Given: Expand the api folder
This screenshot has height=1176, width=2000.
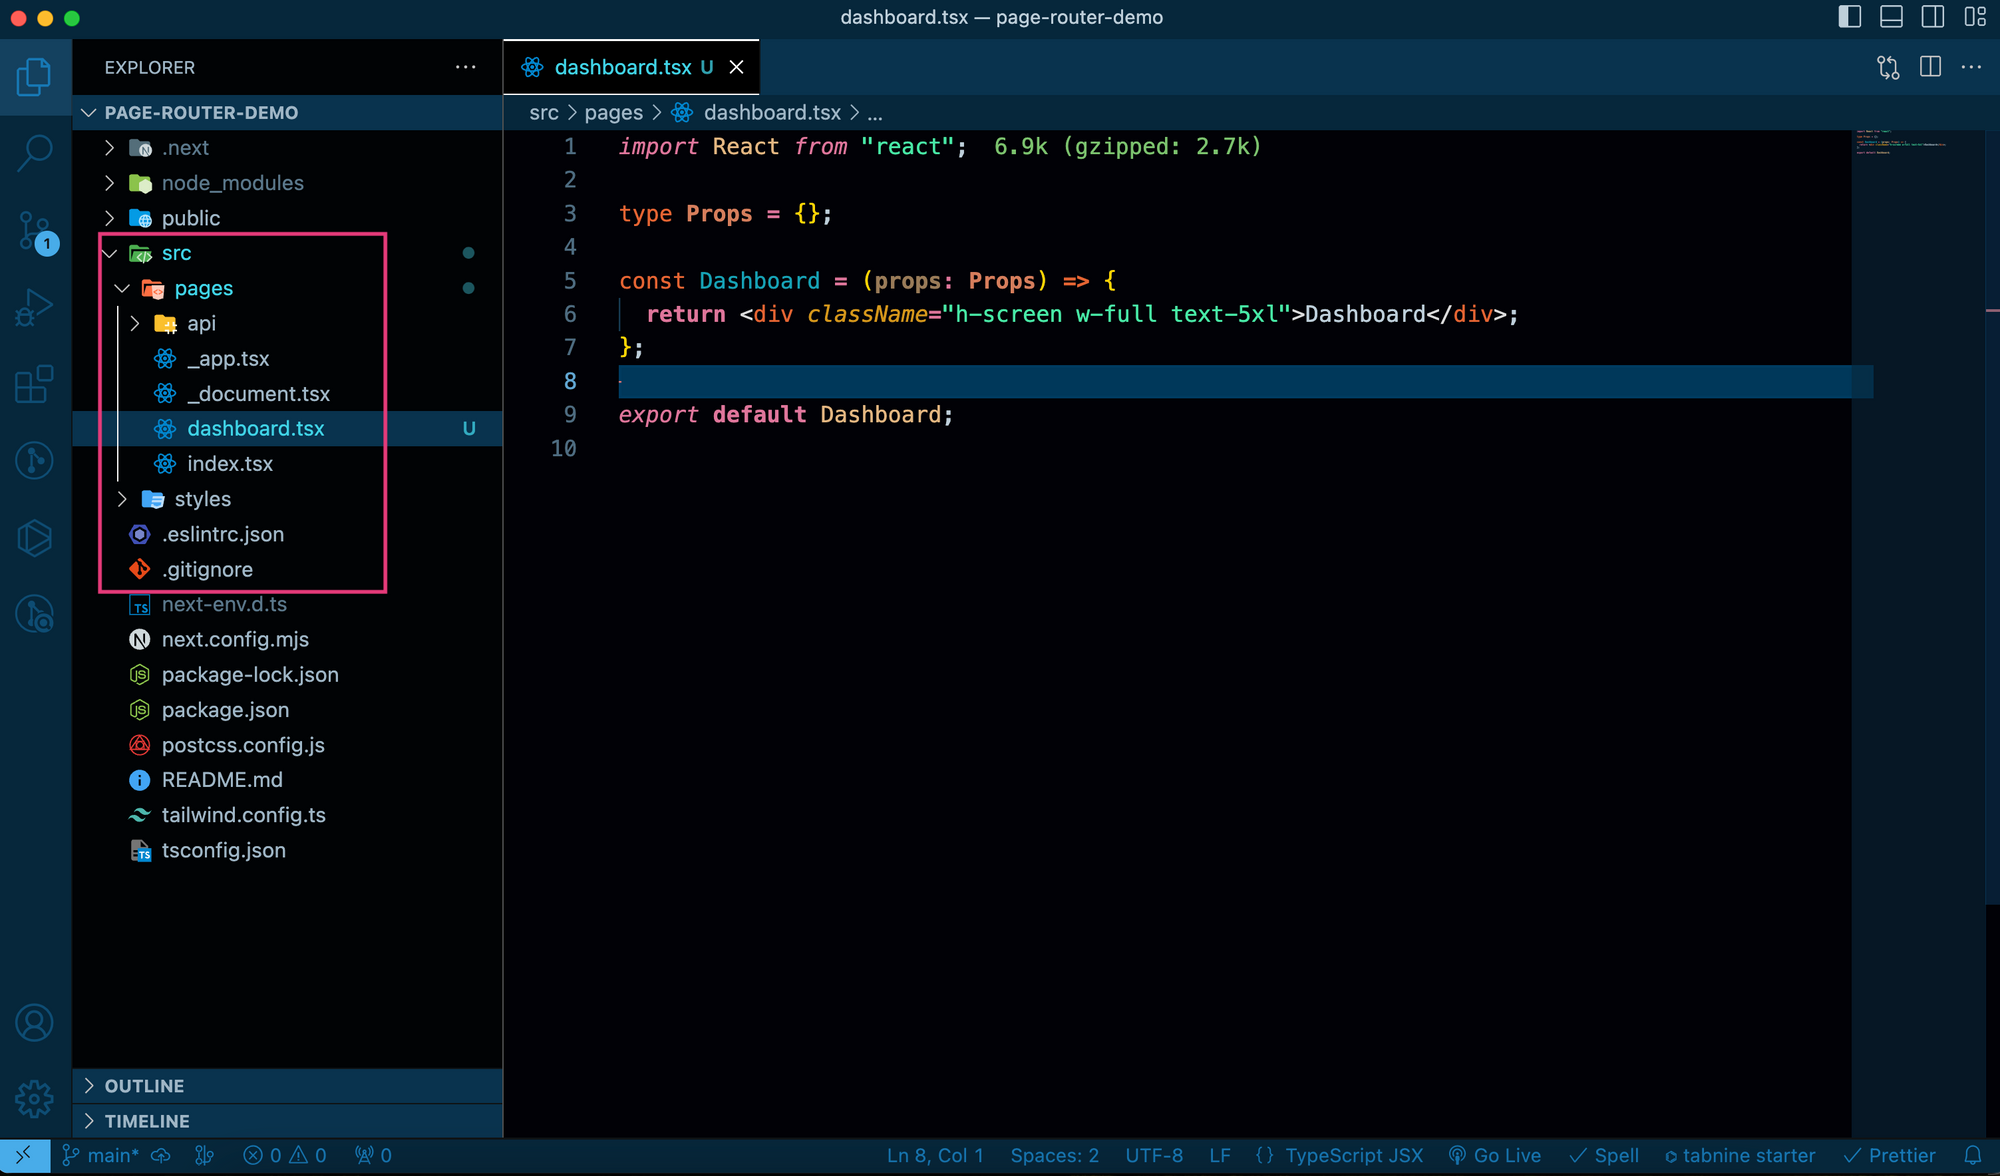Looking at the screenshot, I should click(288, 323).
